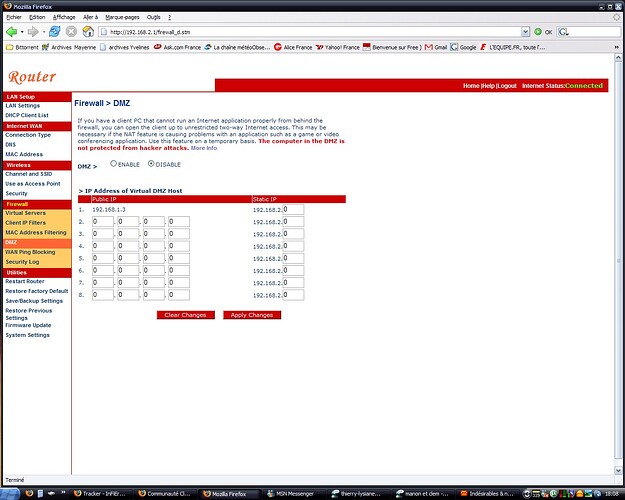The width and height of the screenshot is (625, 500).
Task: Open the Bittorrent bookmark
Action: coord(26,46)
